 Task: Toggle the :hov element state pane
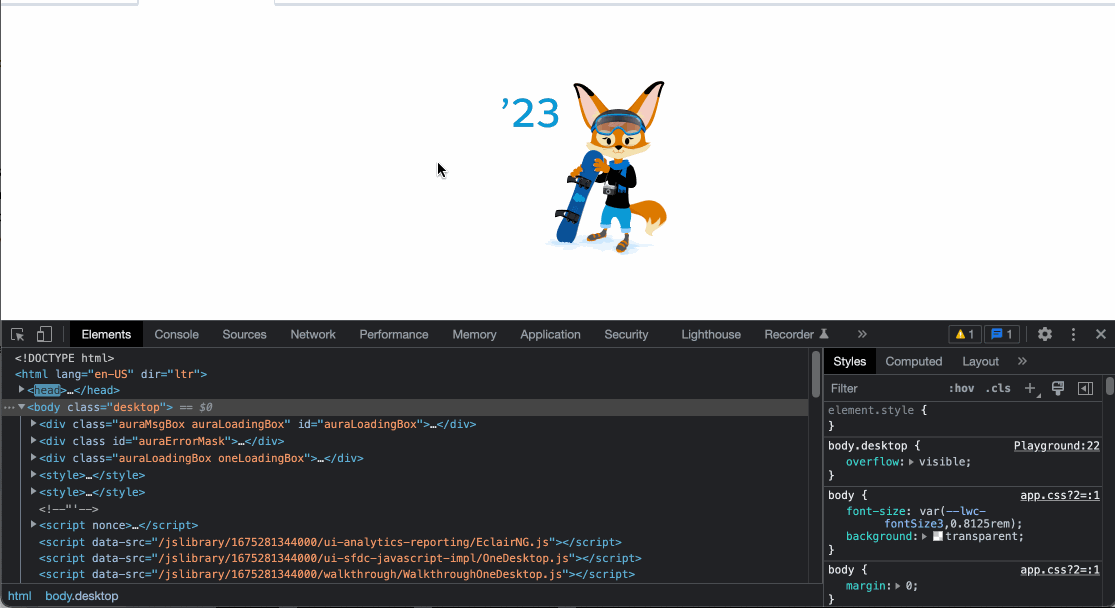962,388
